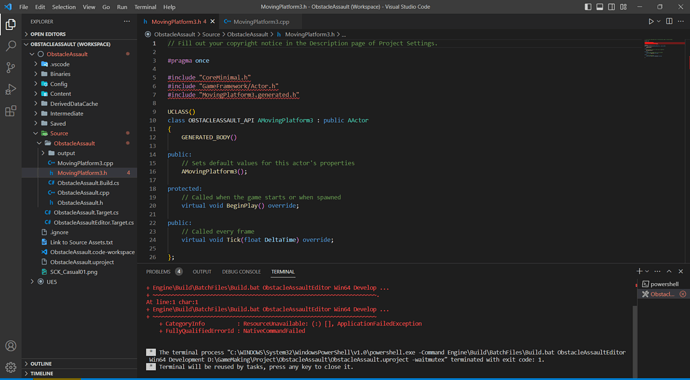Expand the Content folder
Image resolution: width=690 pixels, height=380 pixels.
coord(79,94)
